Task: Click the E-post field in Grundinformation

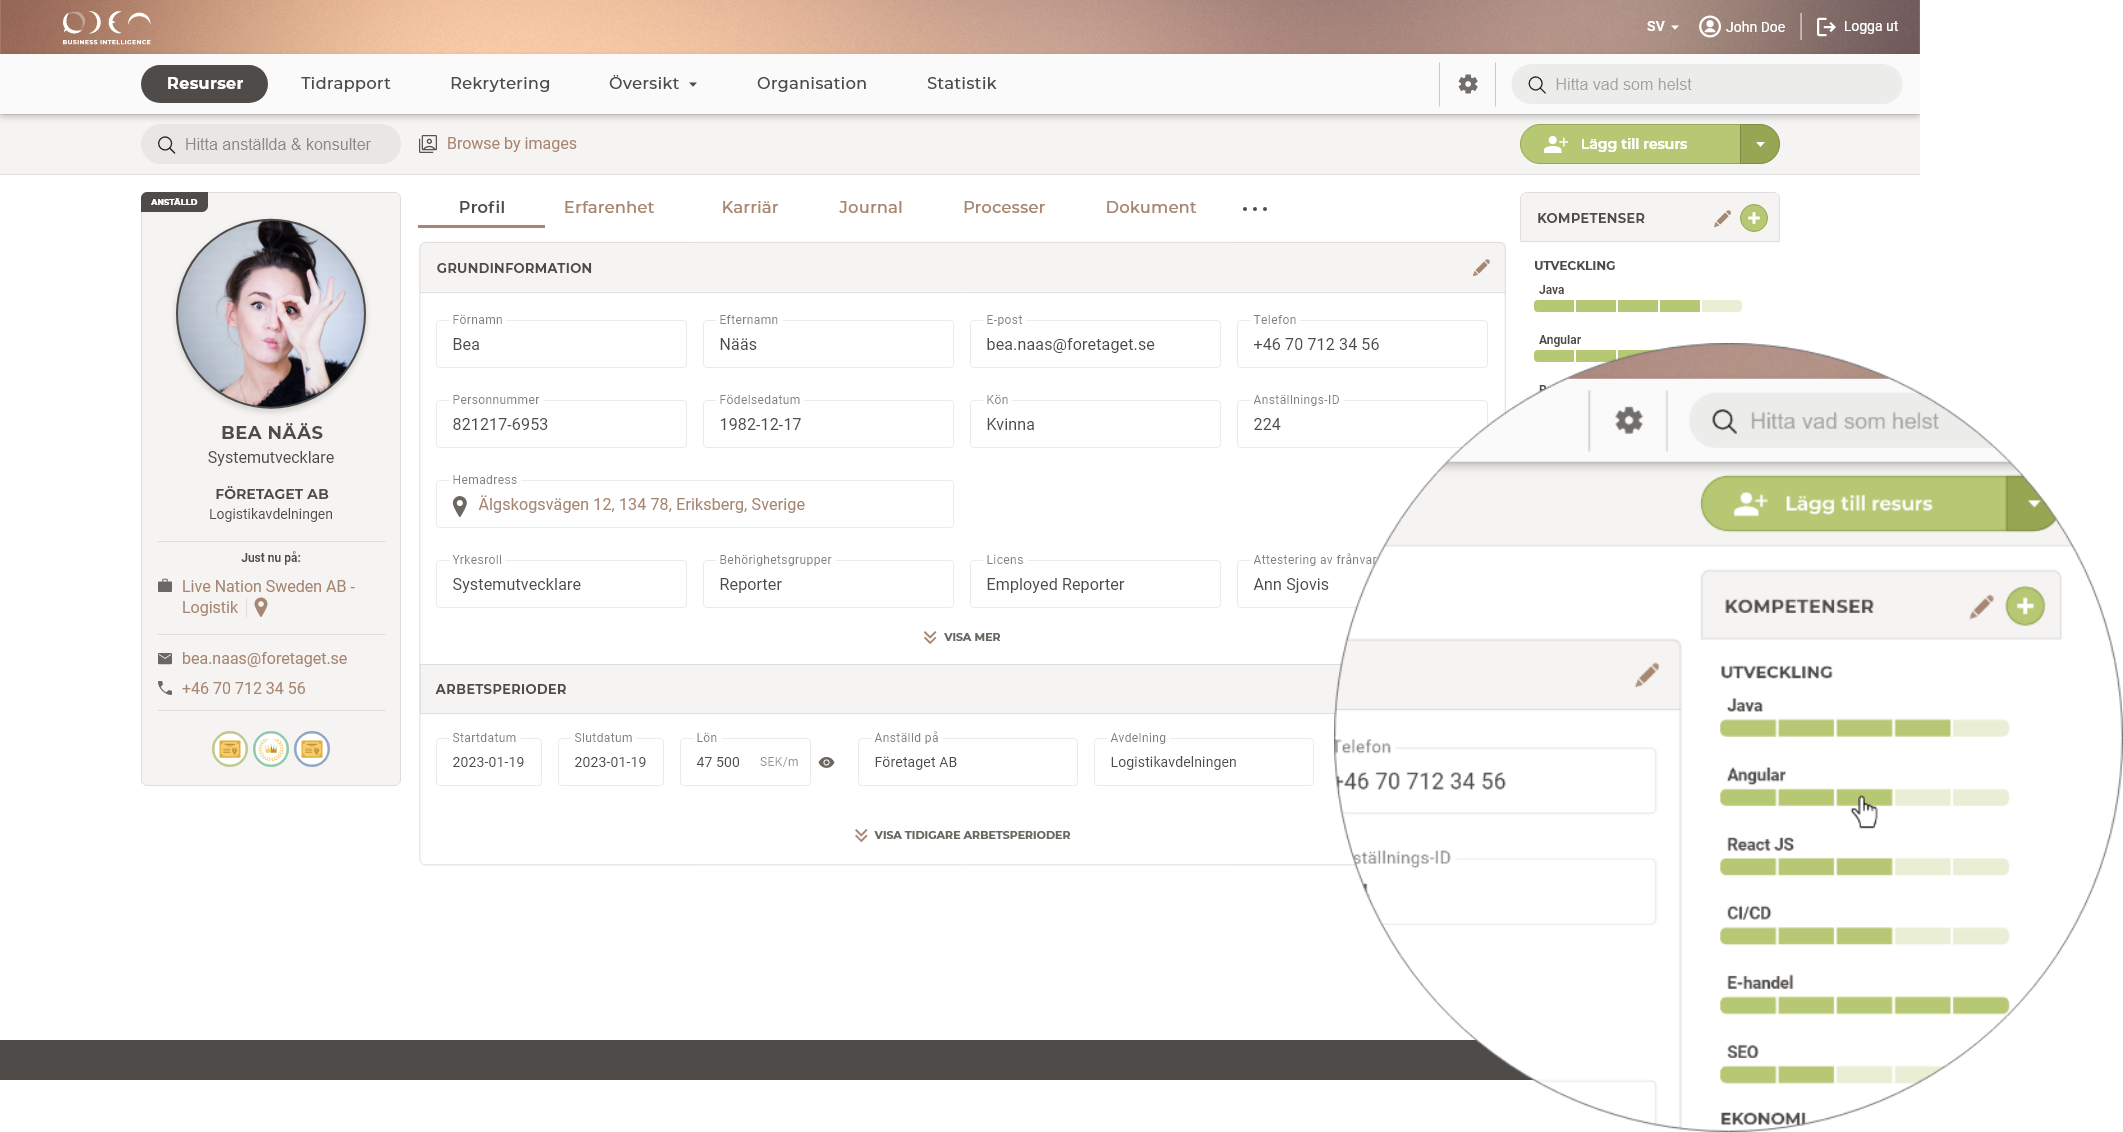Action: point(1095,344)
